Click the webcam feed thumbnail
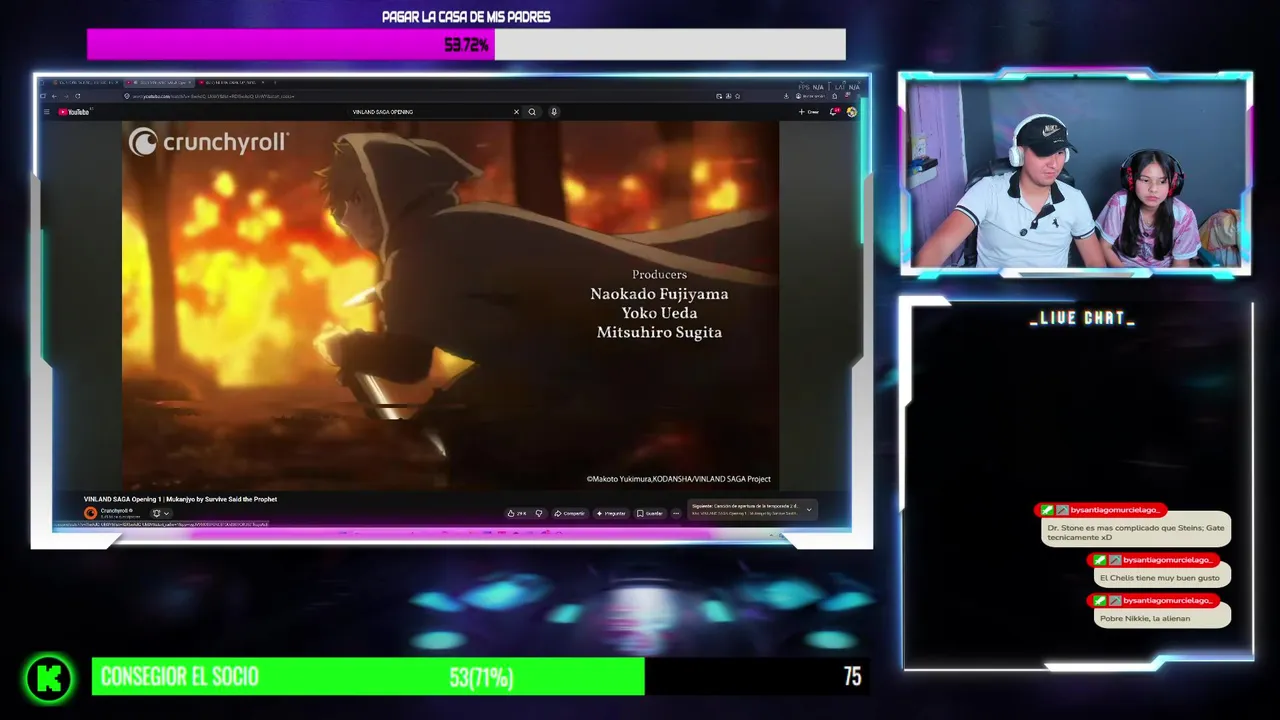This screenshot has height=720, width=1280. tap(1076, 173)
